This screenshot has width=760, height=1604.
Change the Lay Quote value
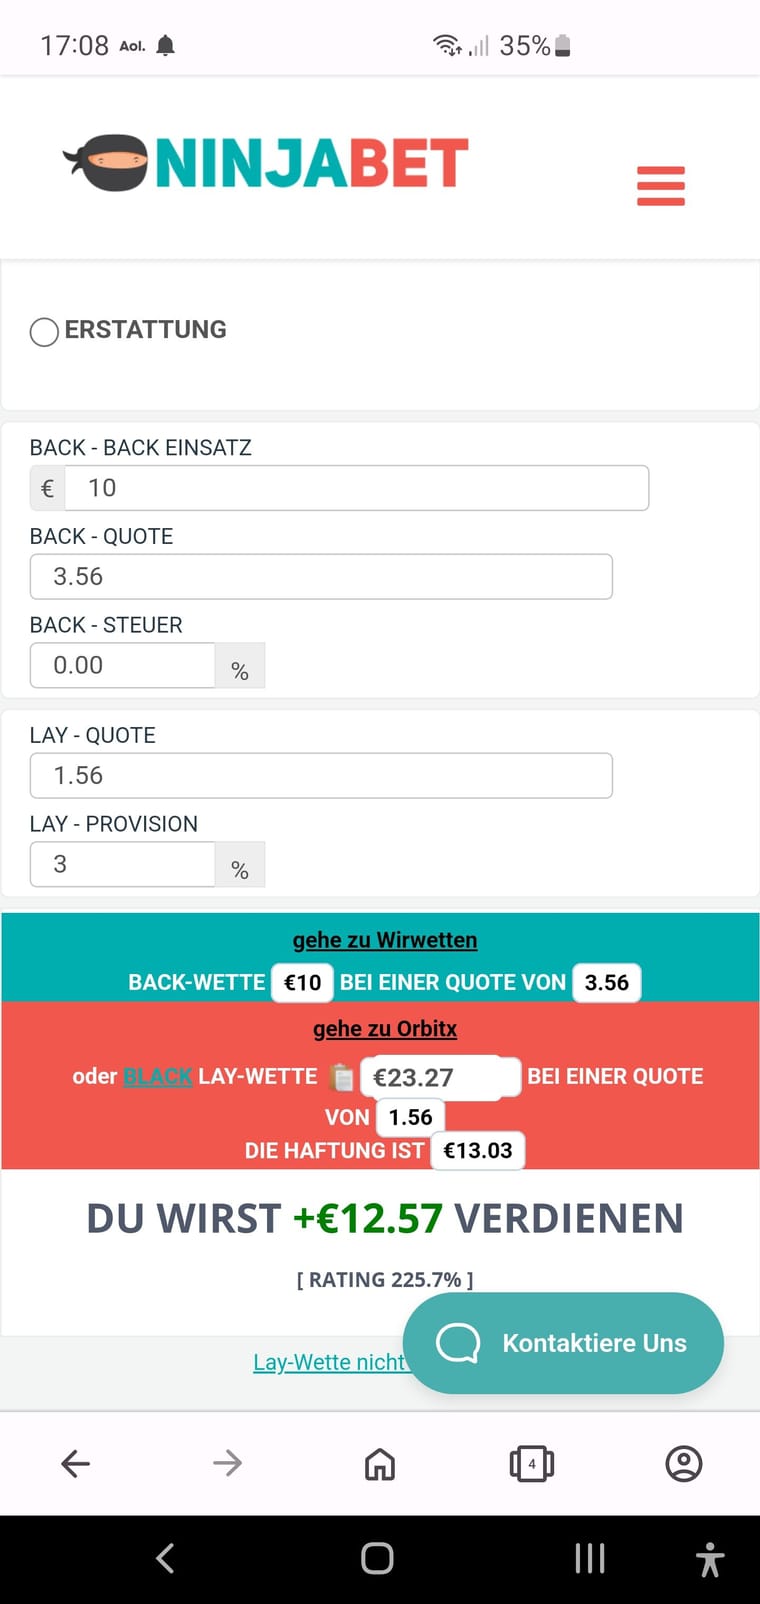321,776
